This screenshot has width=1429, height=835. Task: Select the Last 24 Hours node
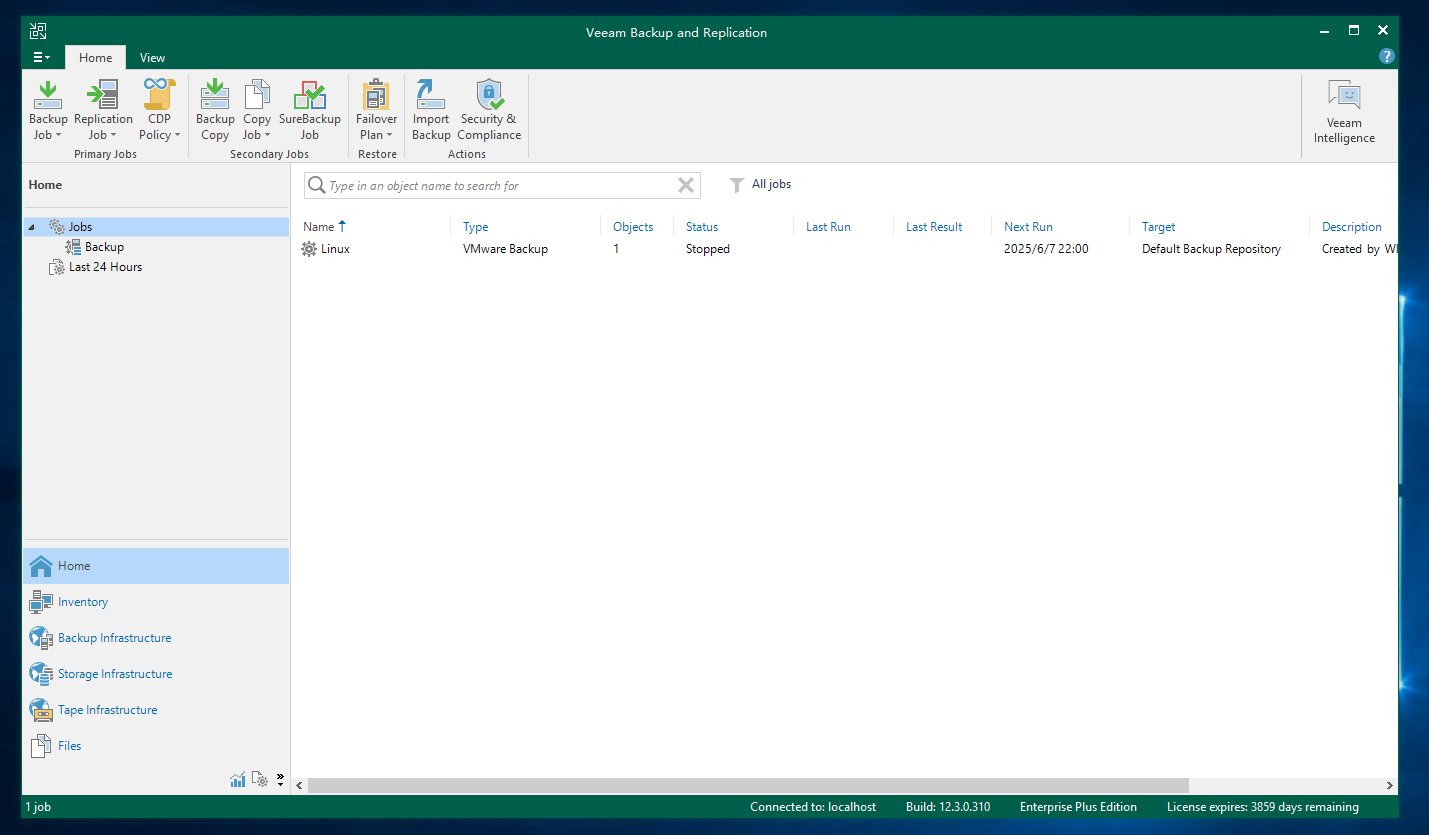(105, 267)
